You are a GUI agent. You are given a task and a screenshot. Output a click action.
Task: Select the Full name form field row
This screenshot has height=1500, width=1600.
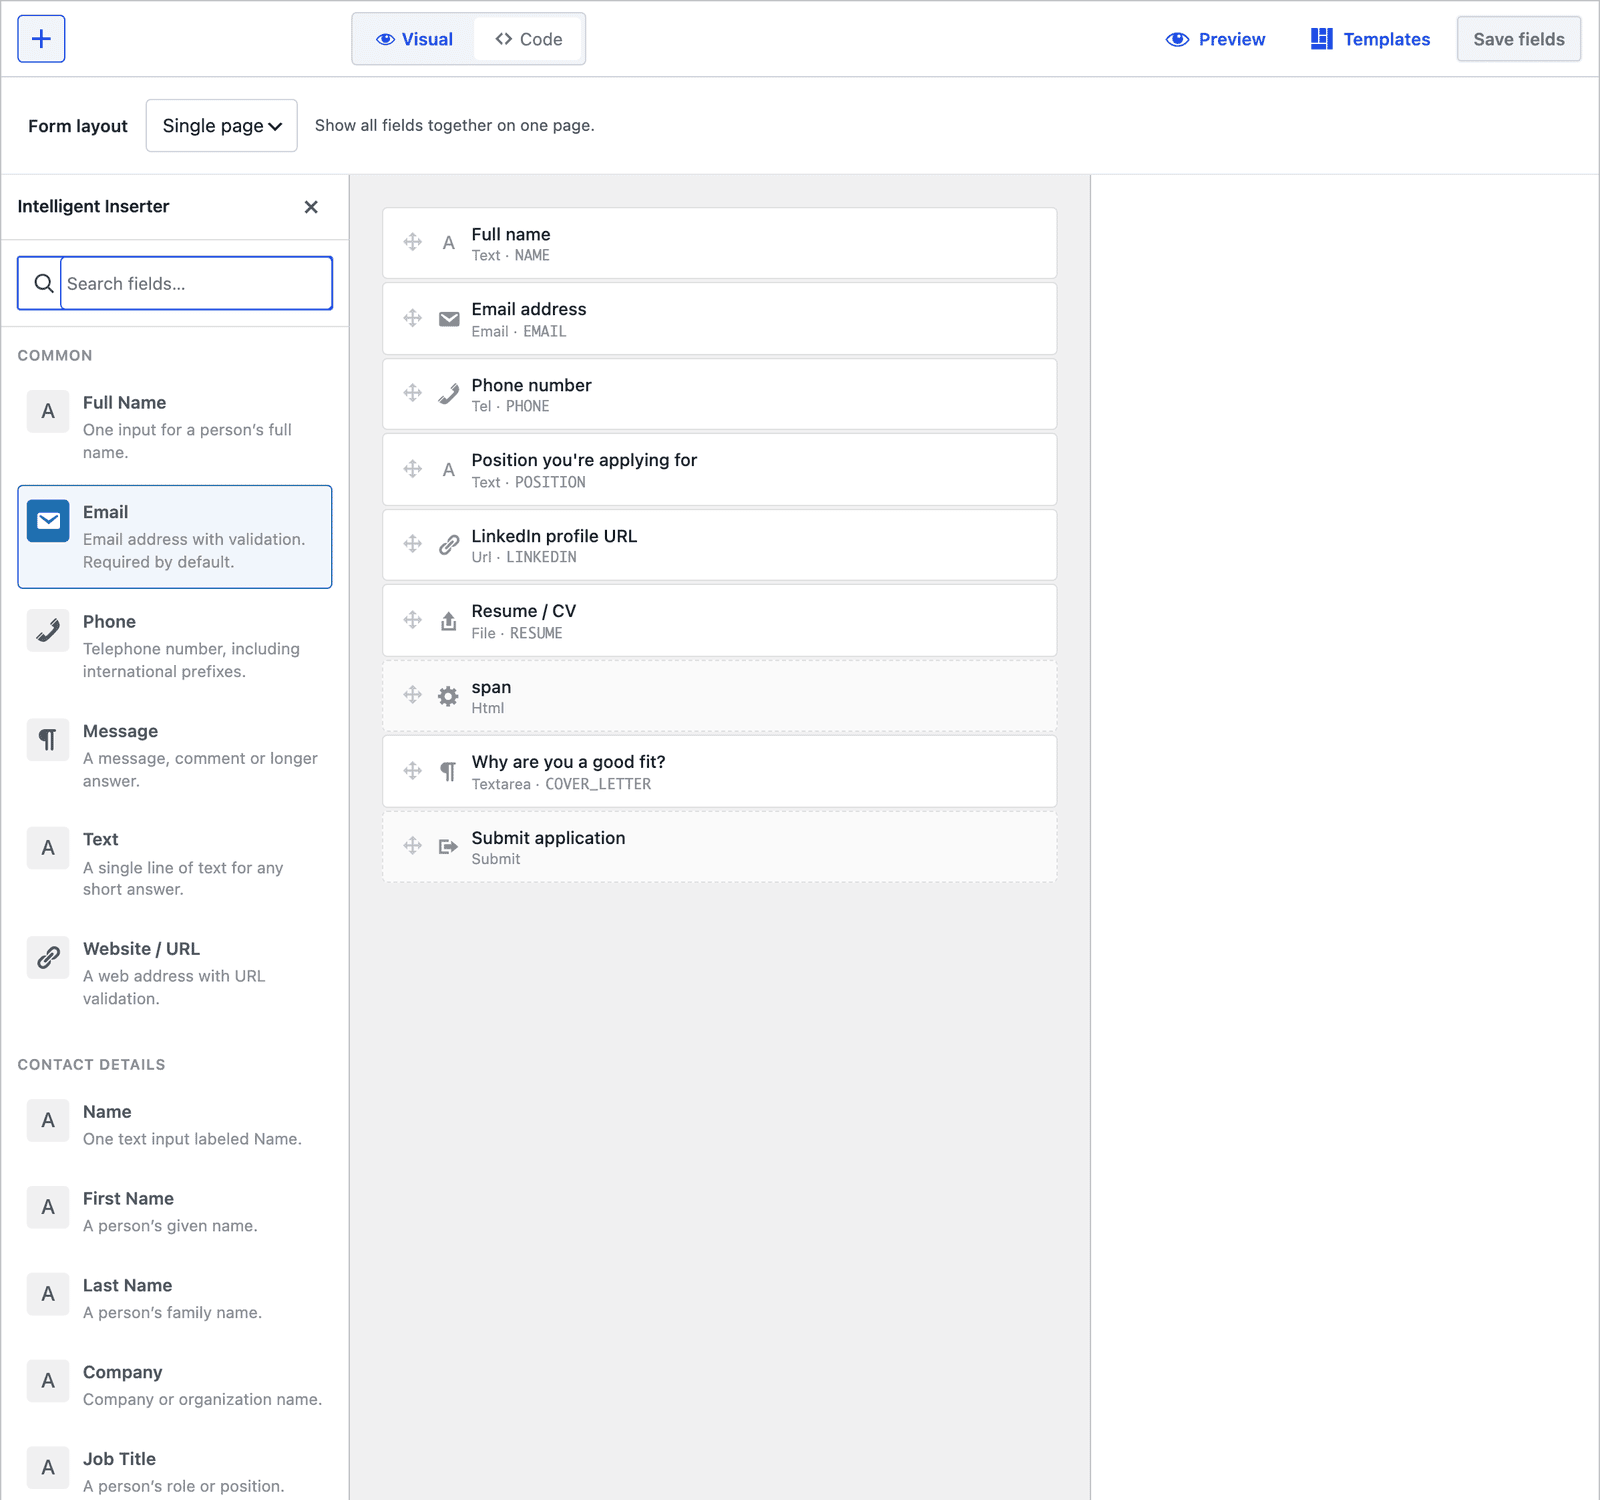(720, 243)
